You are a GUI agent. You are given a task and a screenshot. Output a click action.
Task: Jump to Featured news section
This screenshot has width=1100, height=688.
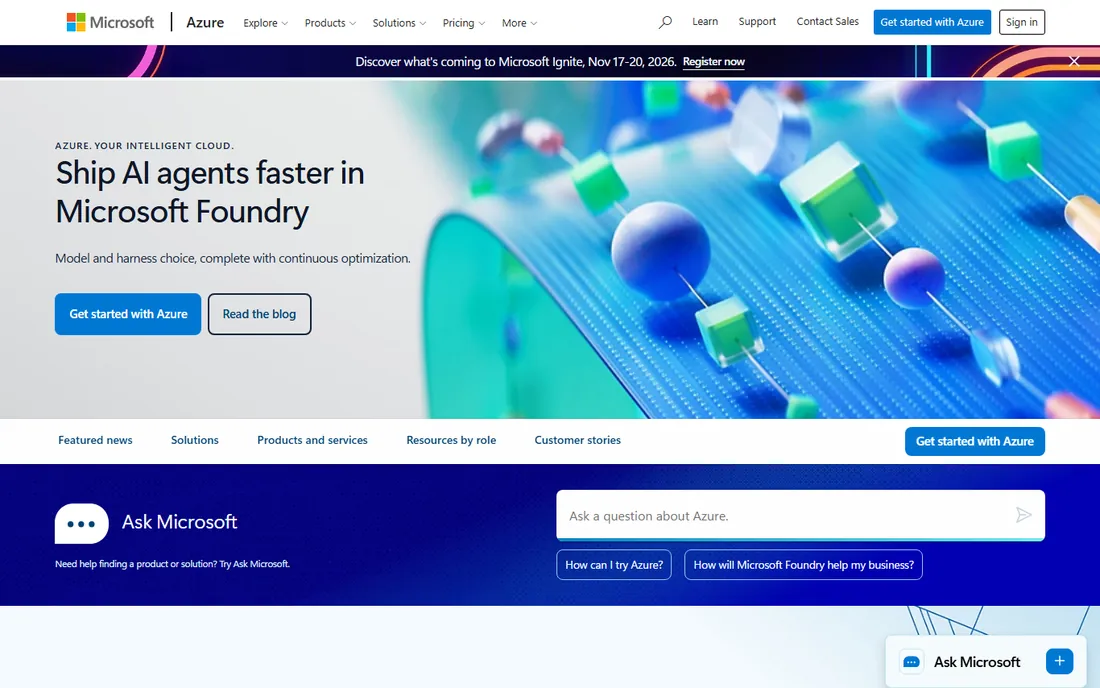click(95, 440)
